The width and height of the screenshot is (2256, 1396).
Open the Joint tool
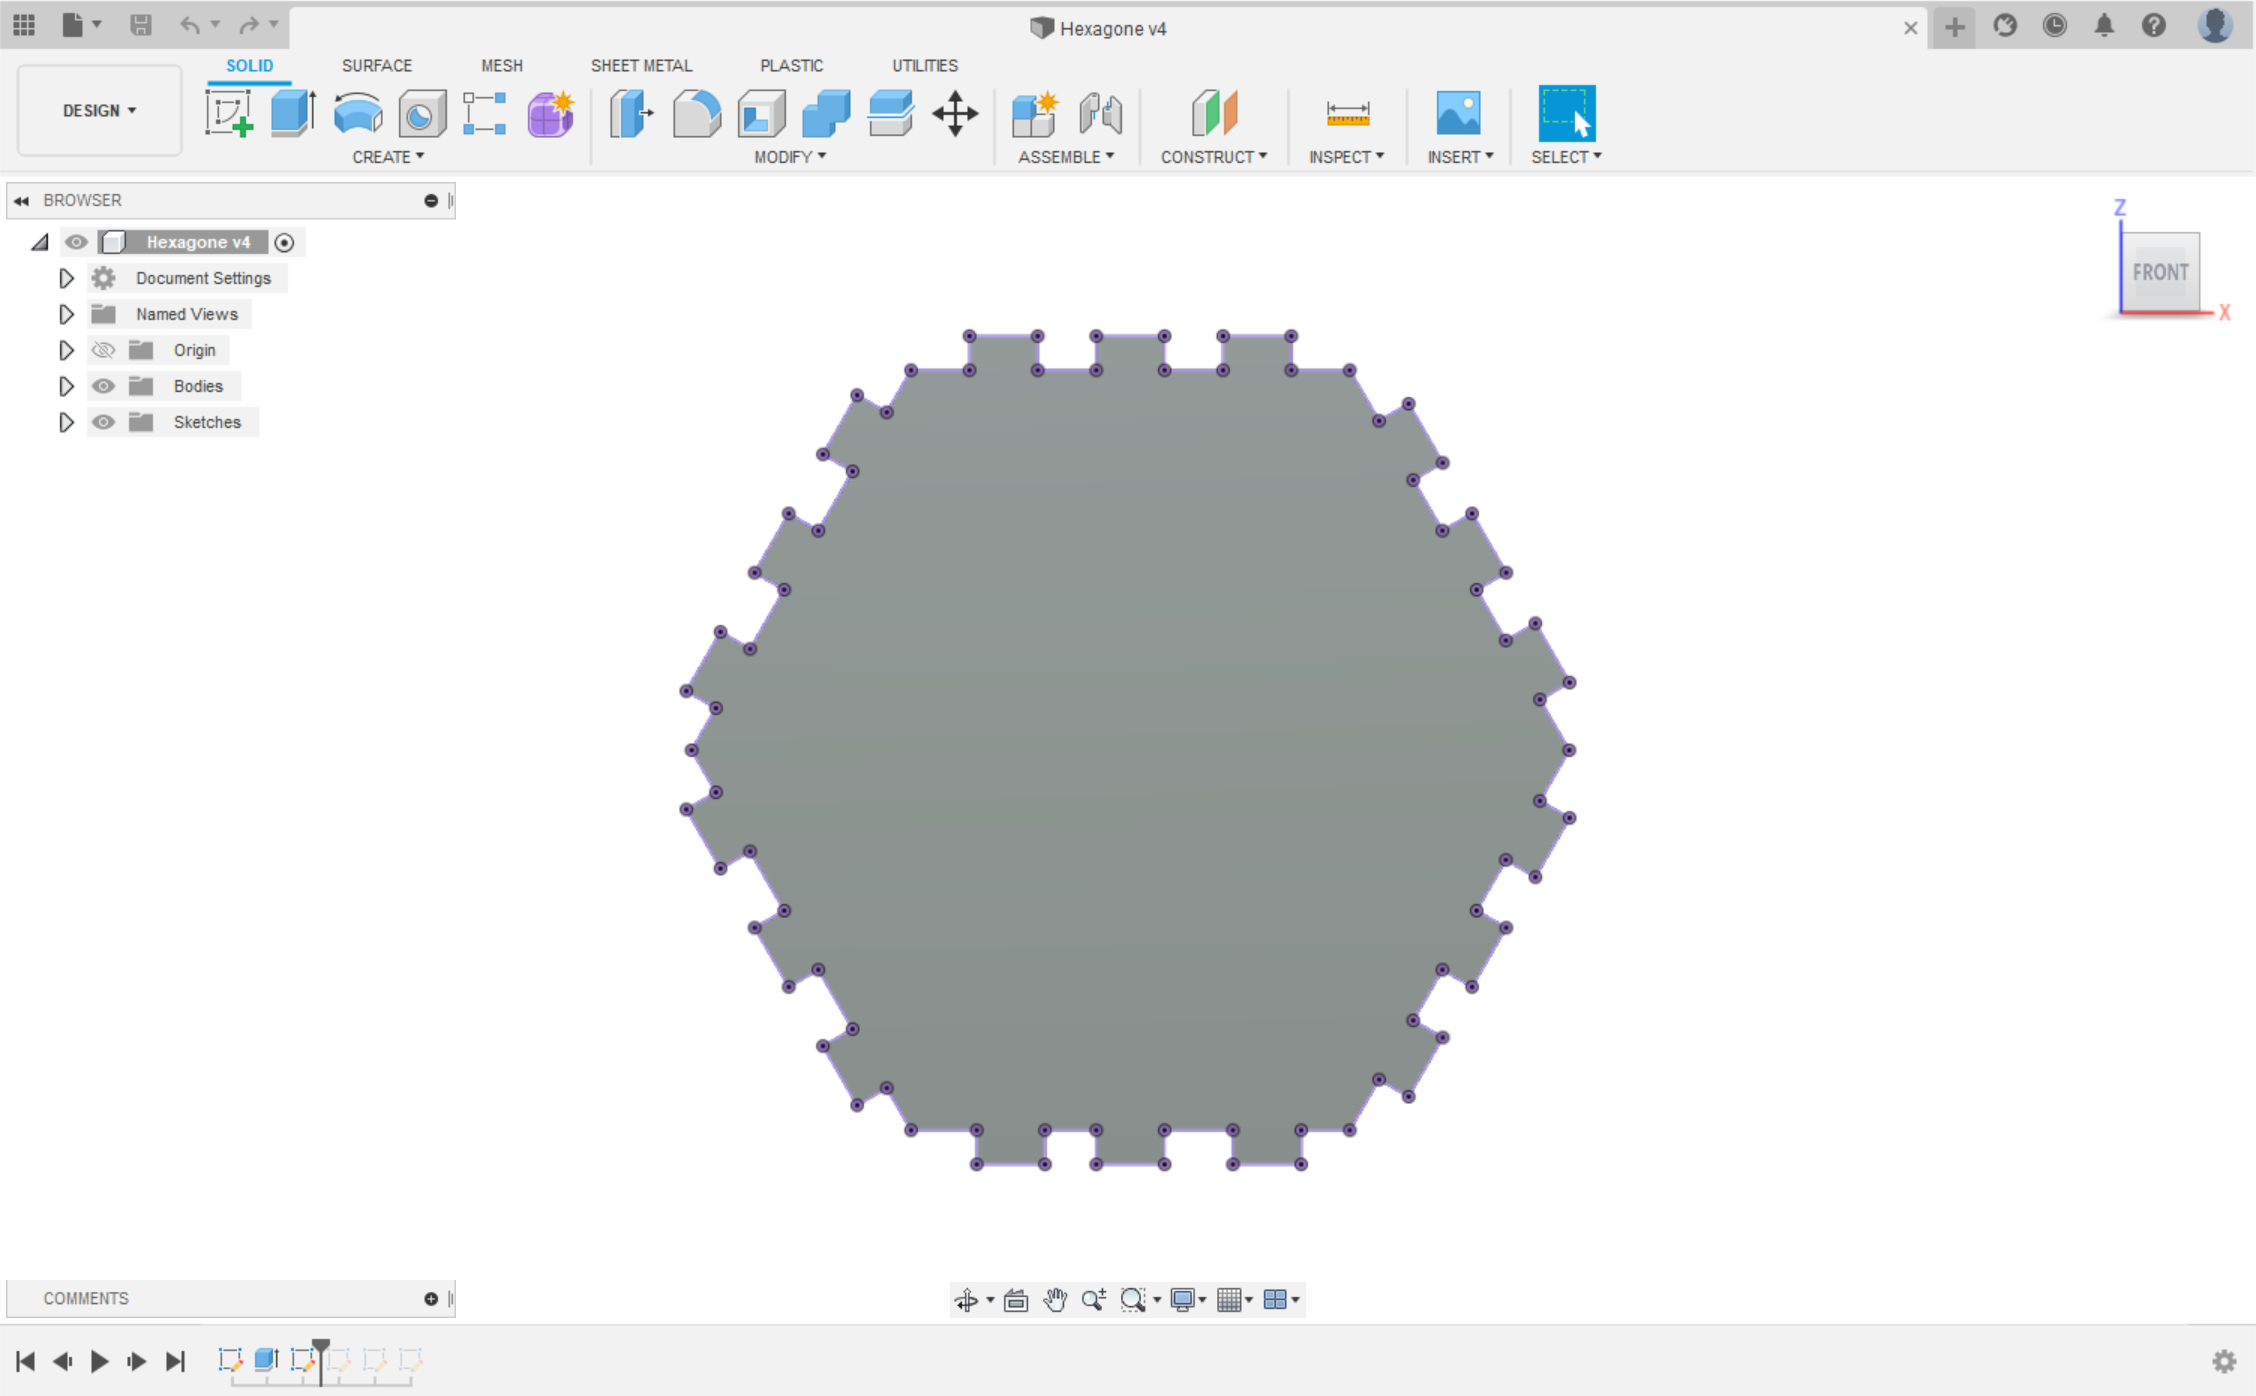[1101, 113]
